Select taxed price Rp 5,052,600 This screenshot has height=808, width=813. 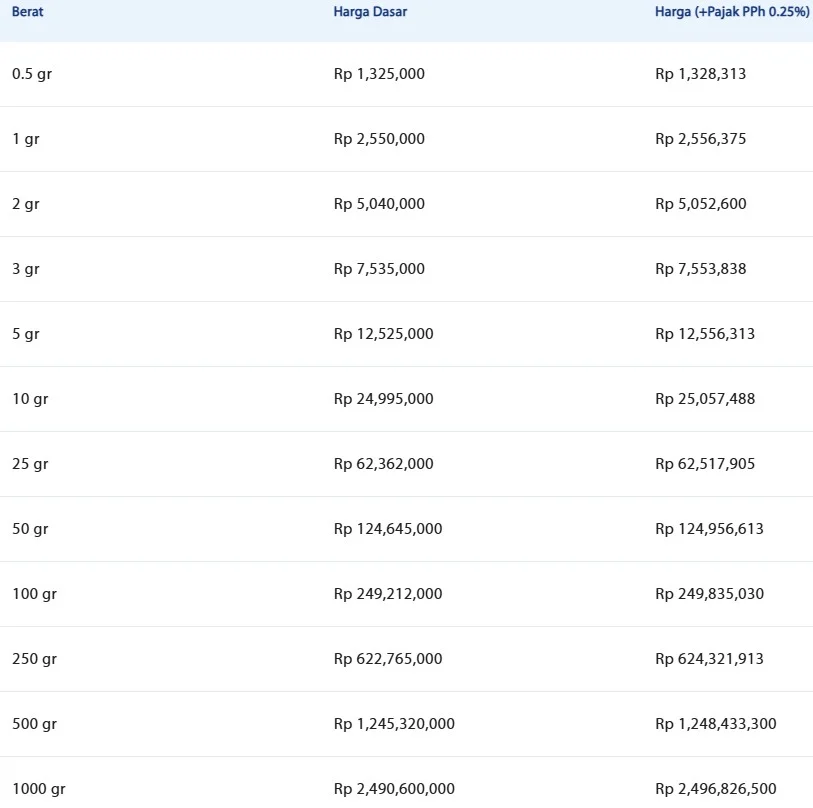point(700,204)
